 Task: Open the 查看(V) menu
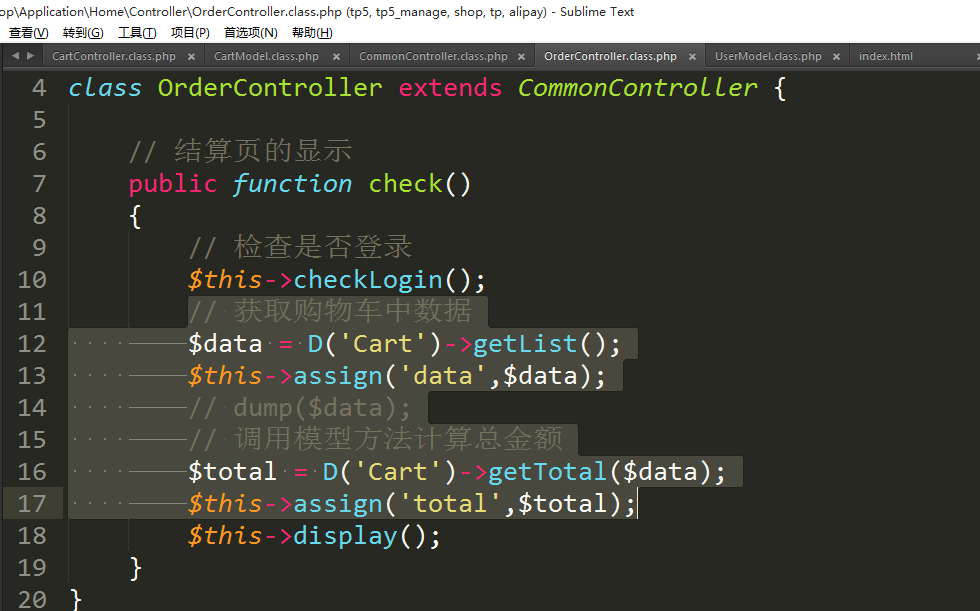(x=28, y=33)
